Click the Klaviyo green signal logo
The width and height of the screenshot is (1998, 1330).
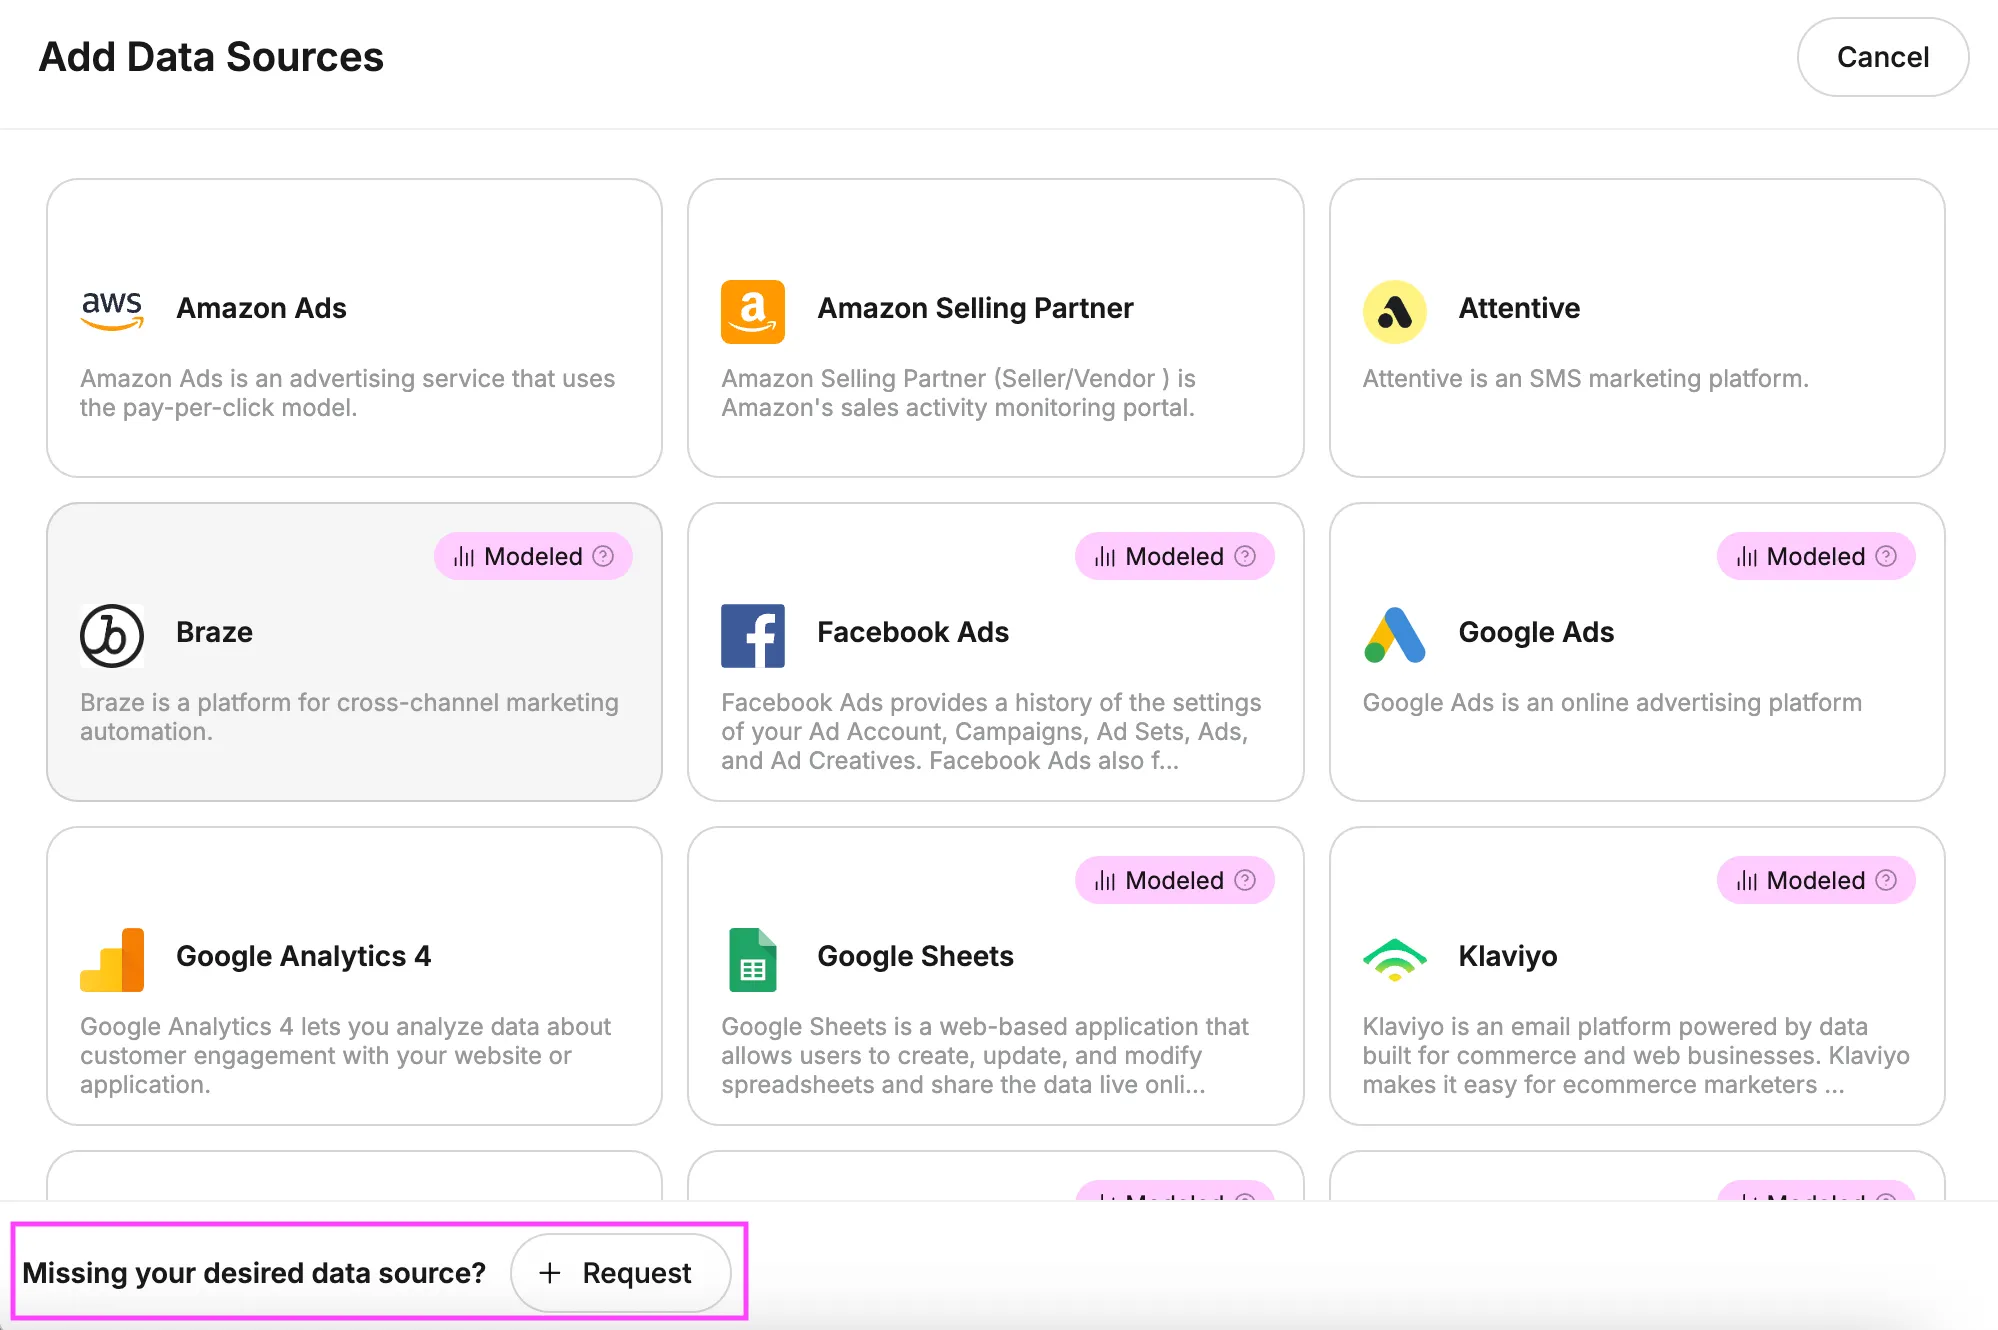1394,959
